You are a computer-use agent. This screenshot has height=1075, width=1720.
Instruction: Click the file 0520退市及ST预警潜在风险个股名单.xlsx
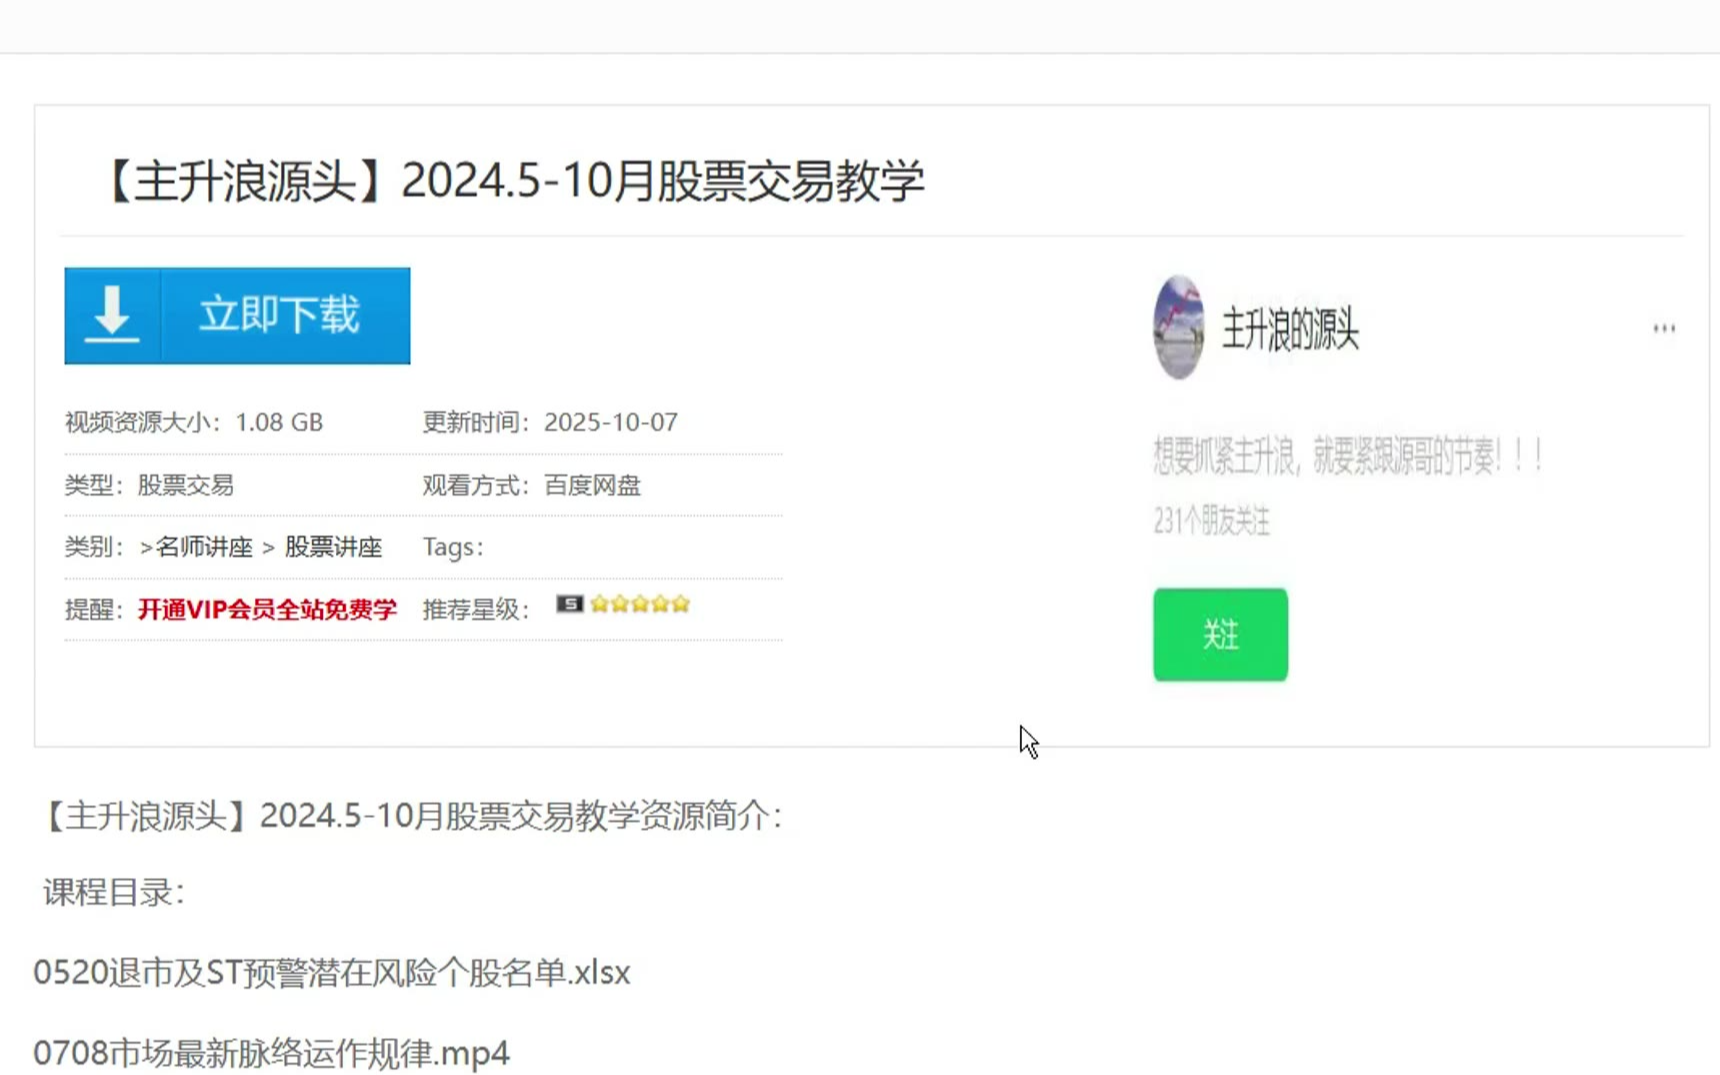point(332,972)
